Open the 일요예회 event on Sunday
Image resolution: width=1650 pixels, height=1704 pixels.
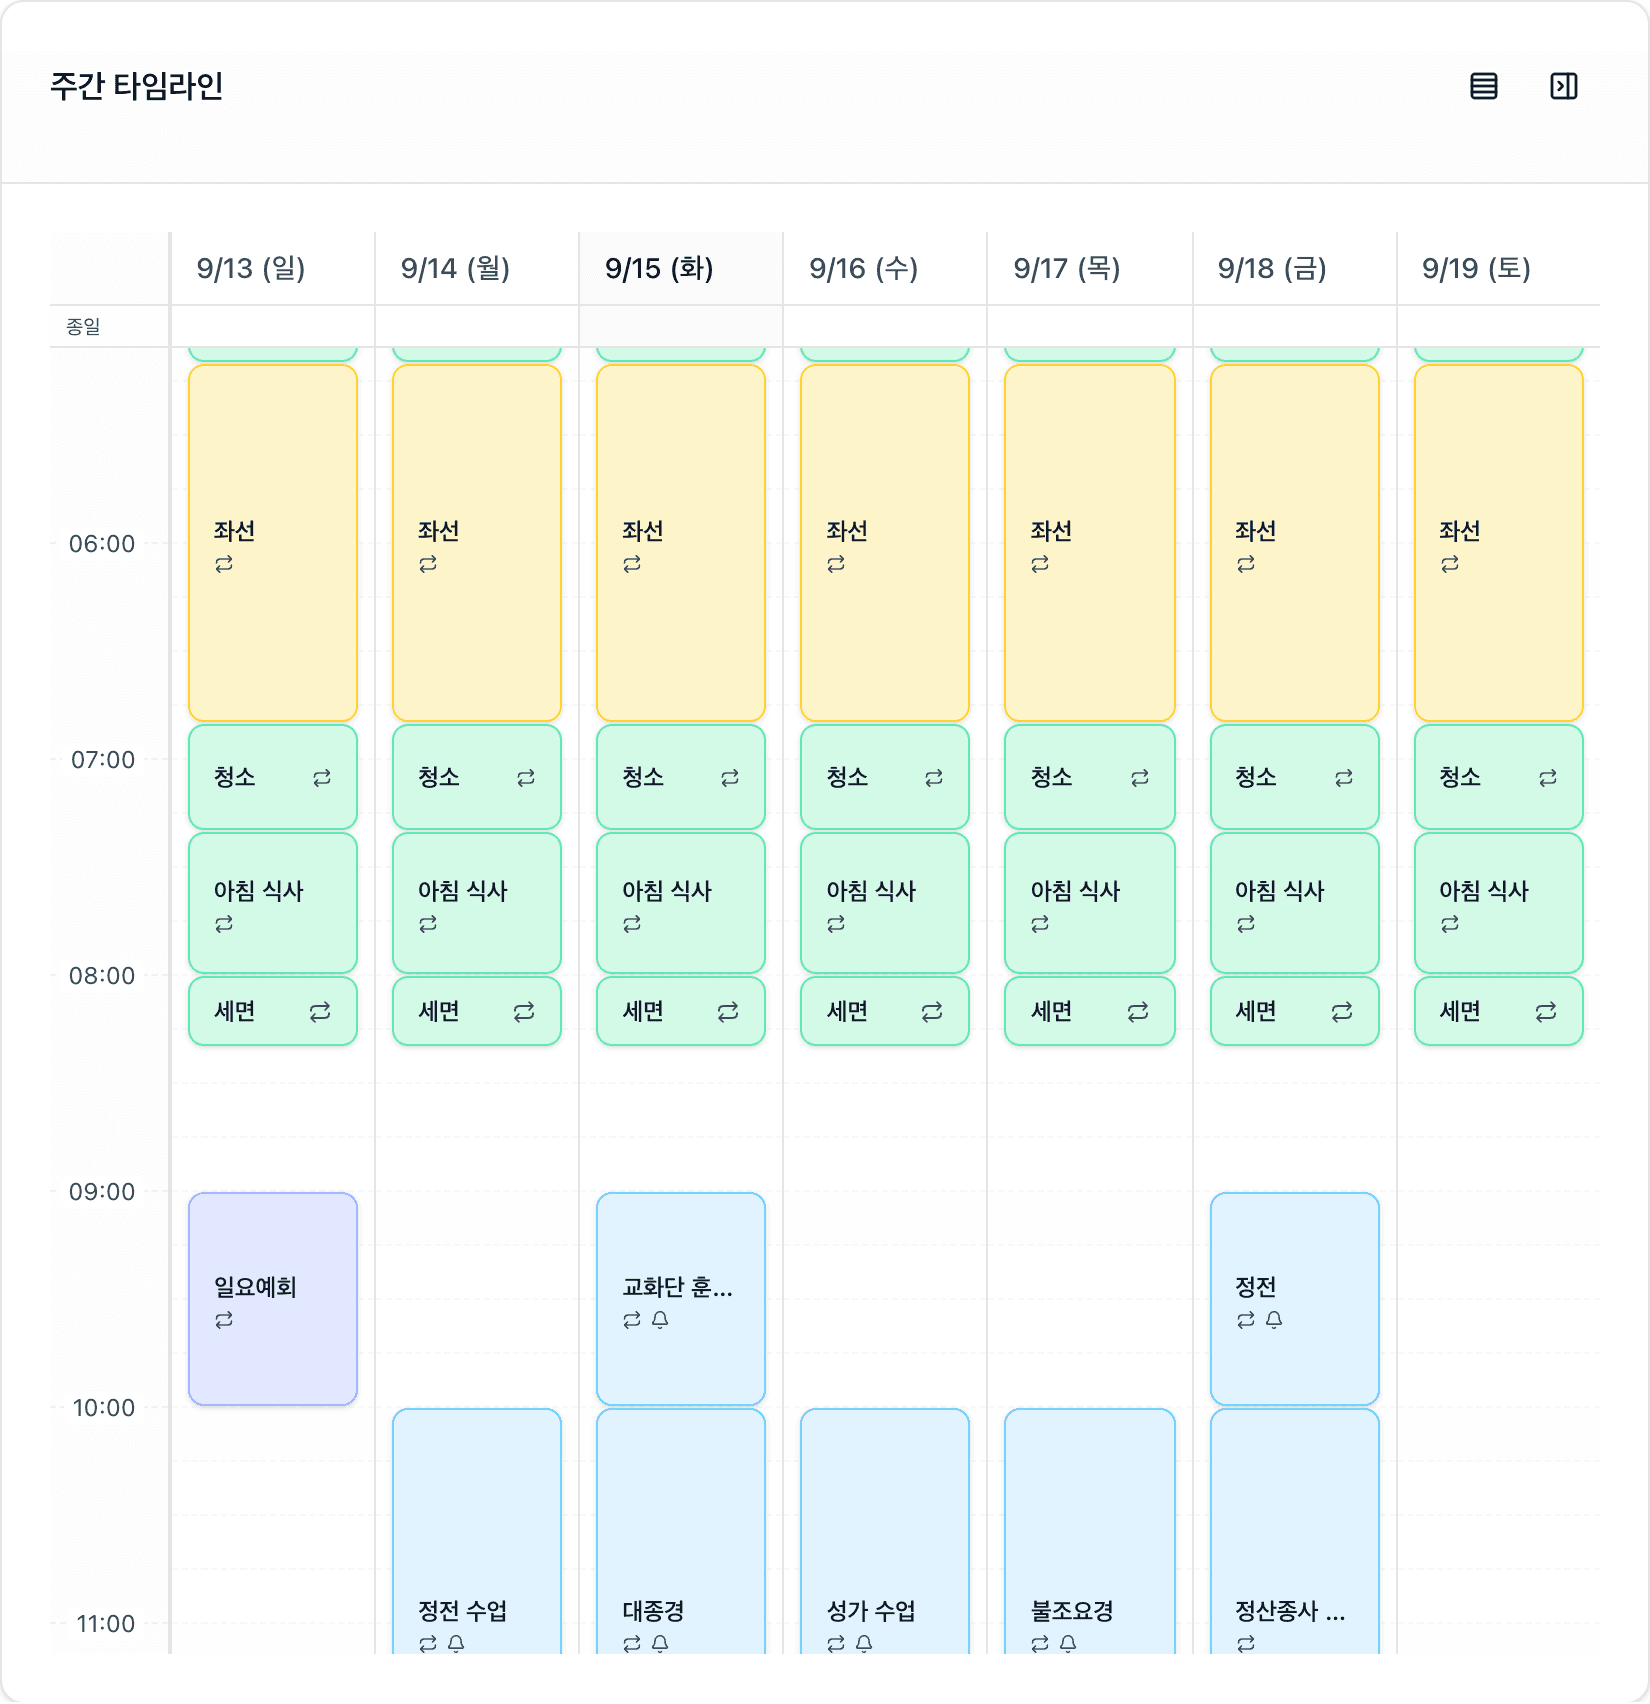[273, 1299]
